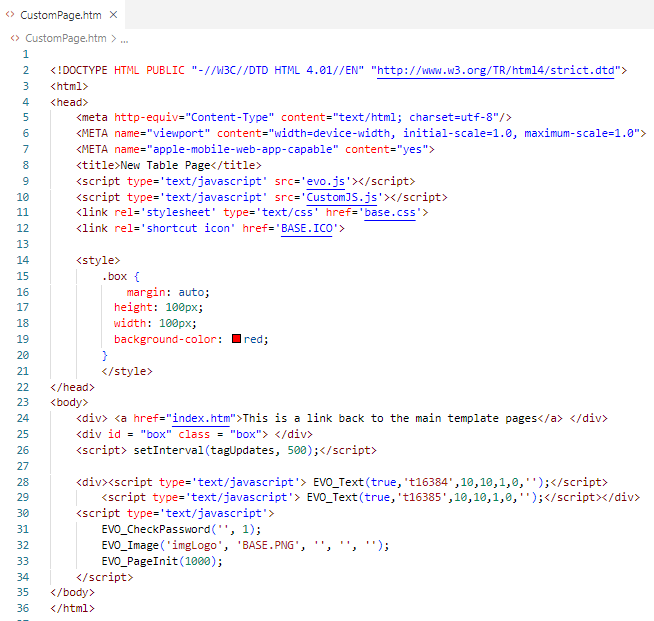Click the 'EVO_Image' function call
This screenshot has height=621, width=654.
(130, 546)
